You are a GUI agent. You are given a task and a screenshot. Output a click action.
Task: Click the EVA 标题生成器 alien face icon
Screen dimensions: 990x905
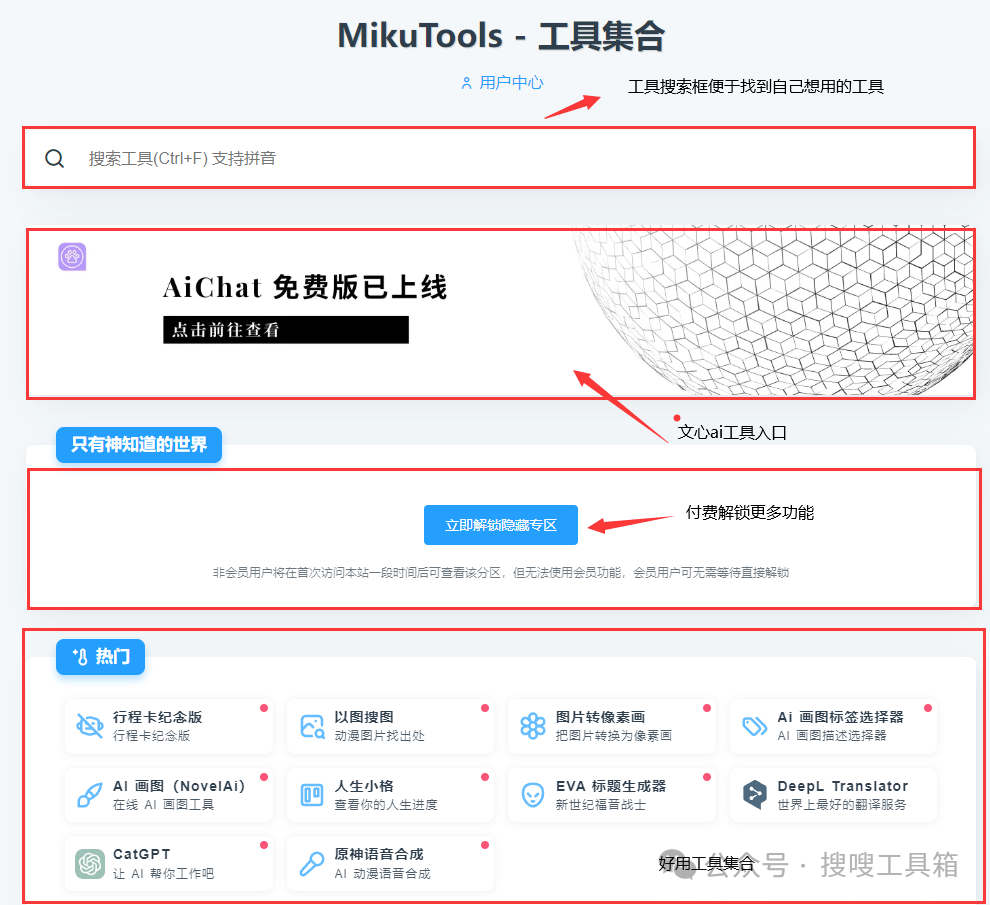tap(533, 795)
